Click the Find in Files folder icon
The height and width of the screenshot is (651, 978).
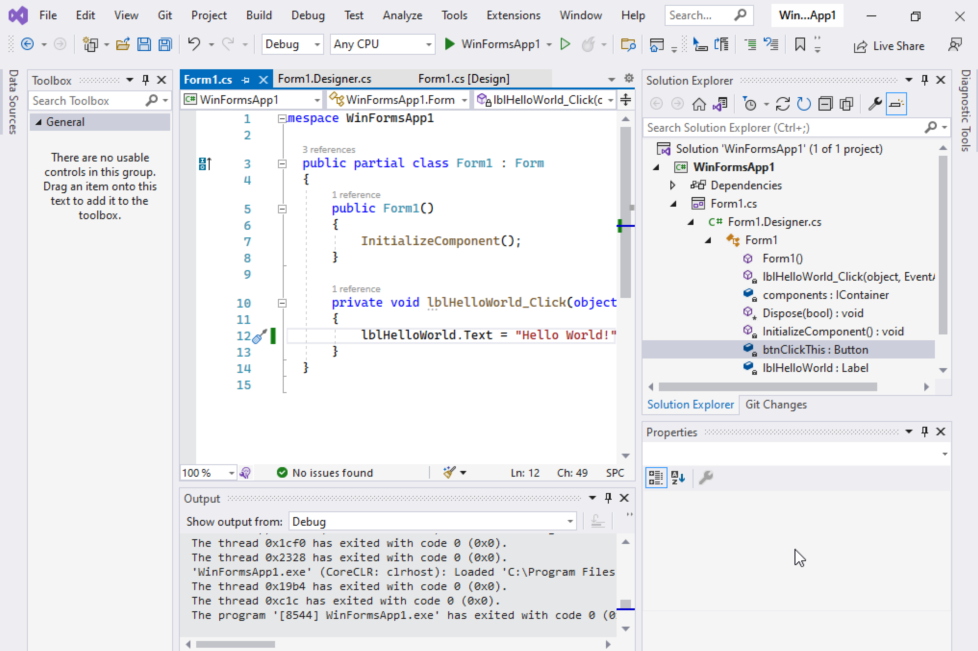tap(628, 44)
